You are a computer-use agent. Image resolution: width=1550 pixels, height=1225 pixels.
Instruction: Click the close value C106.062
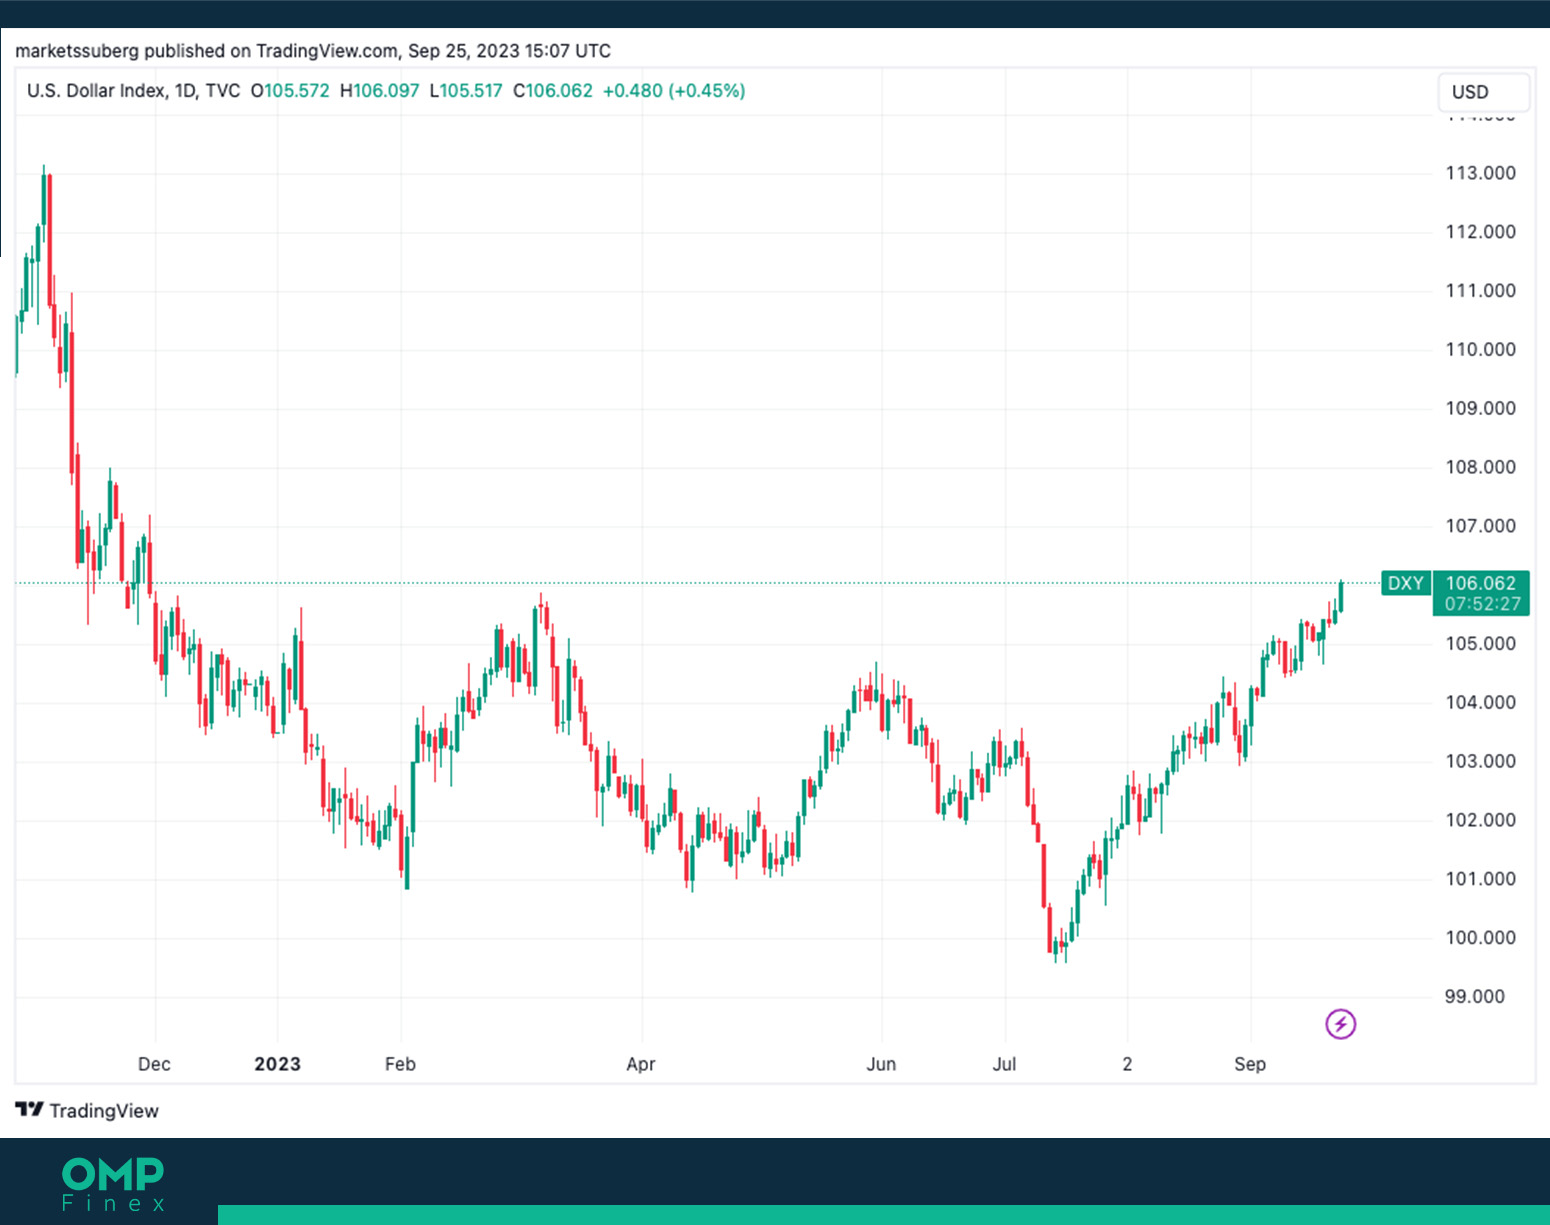coord(553,91)
